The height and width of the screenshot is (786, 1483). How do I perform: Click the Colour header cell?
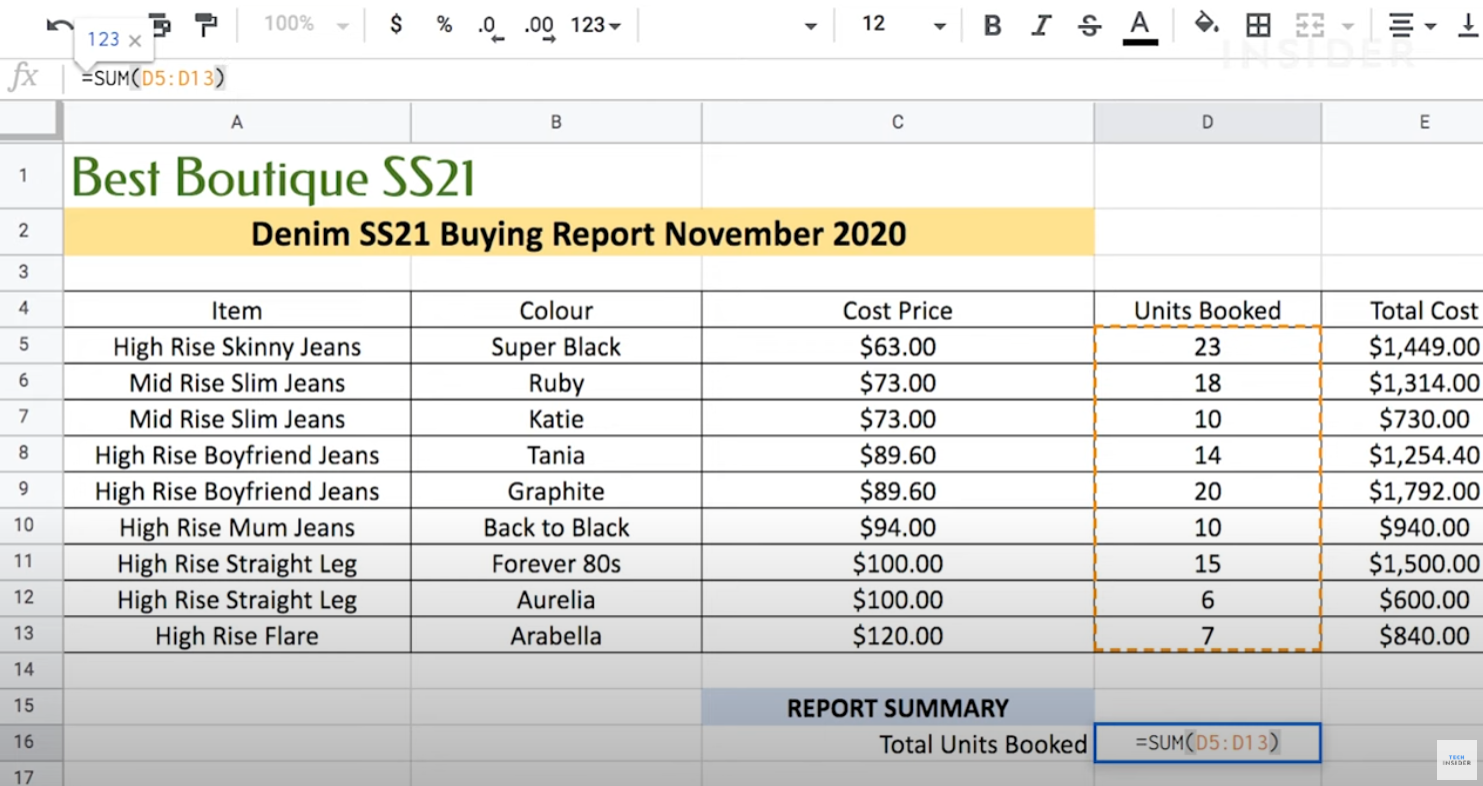tap(556, 310)
